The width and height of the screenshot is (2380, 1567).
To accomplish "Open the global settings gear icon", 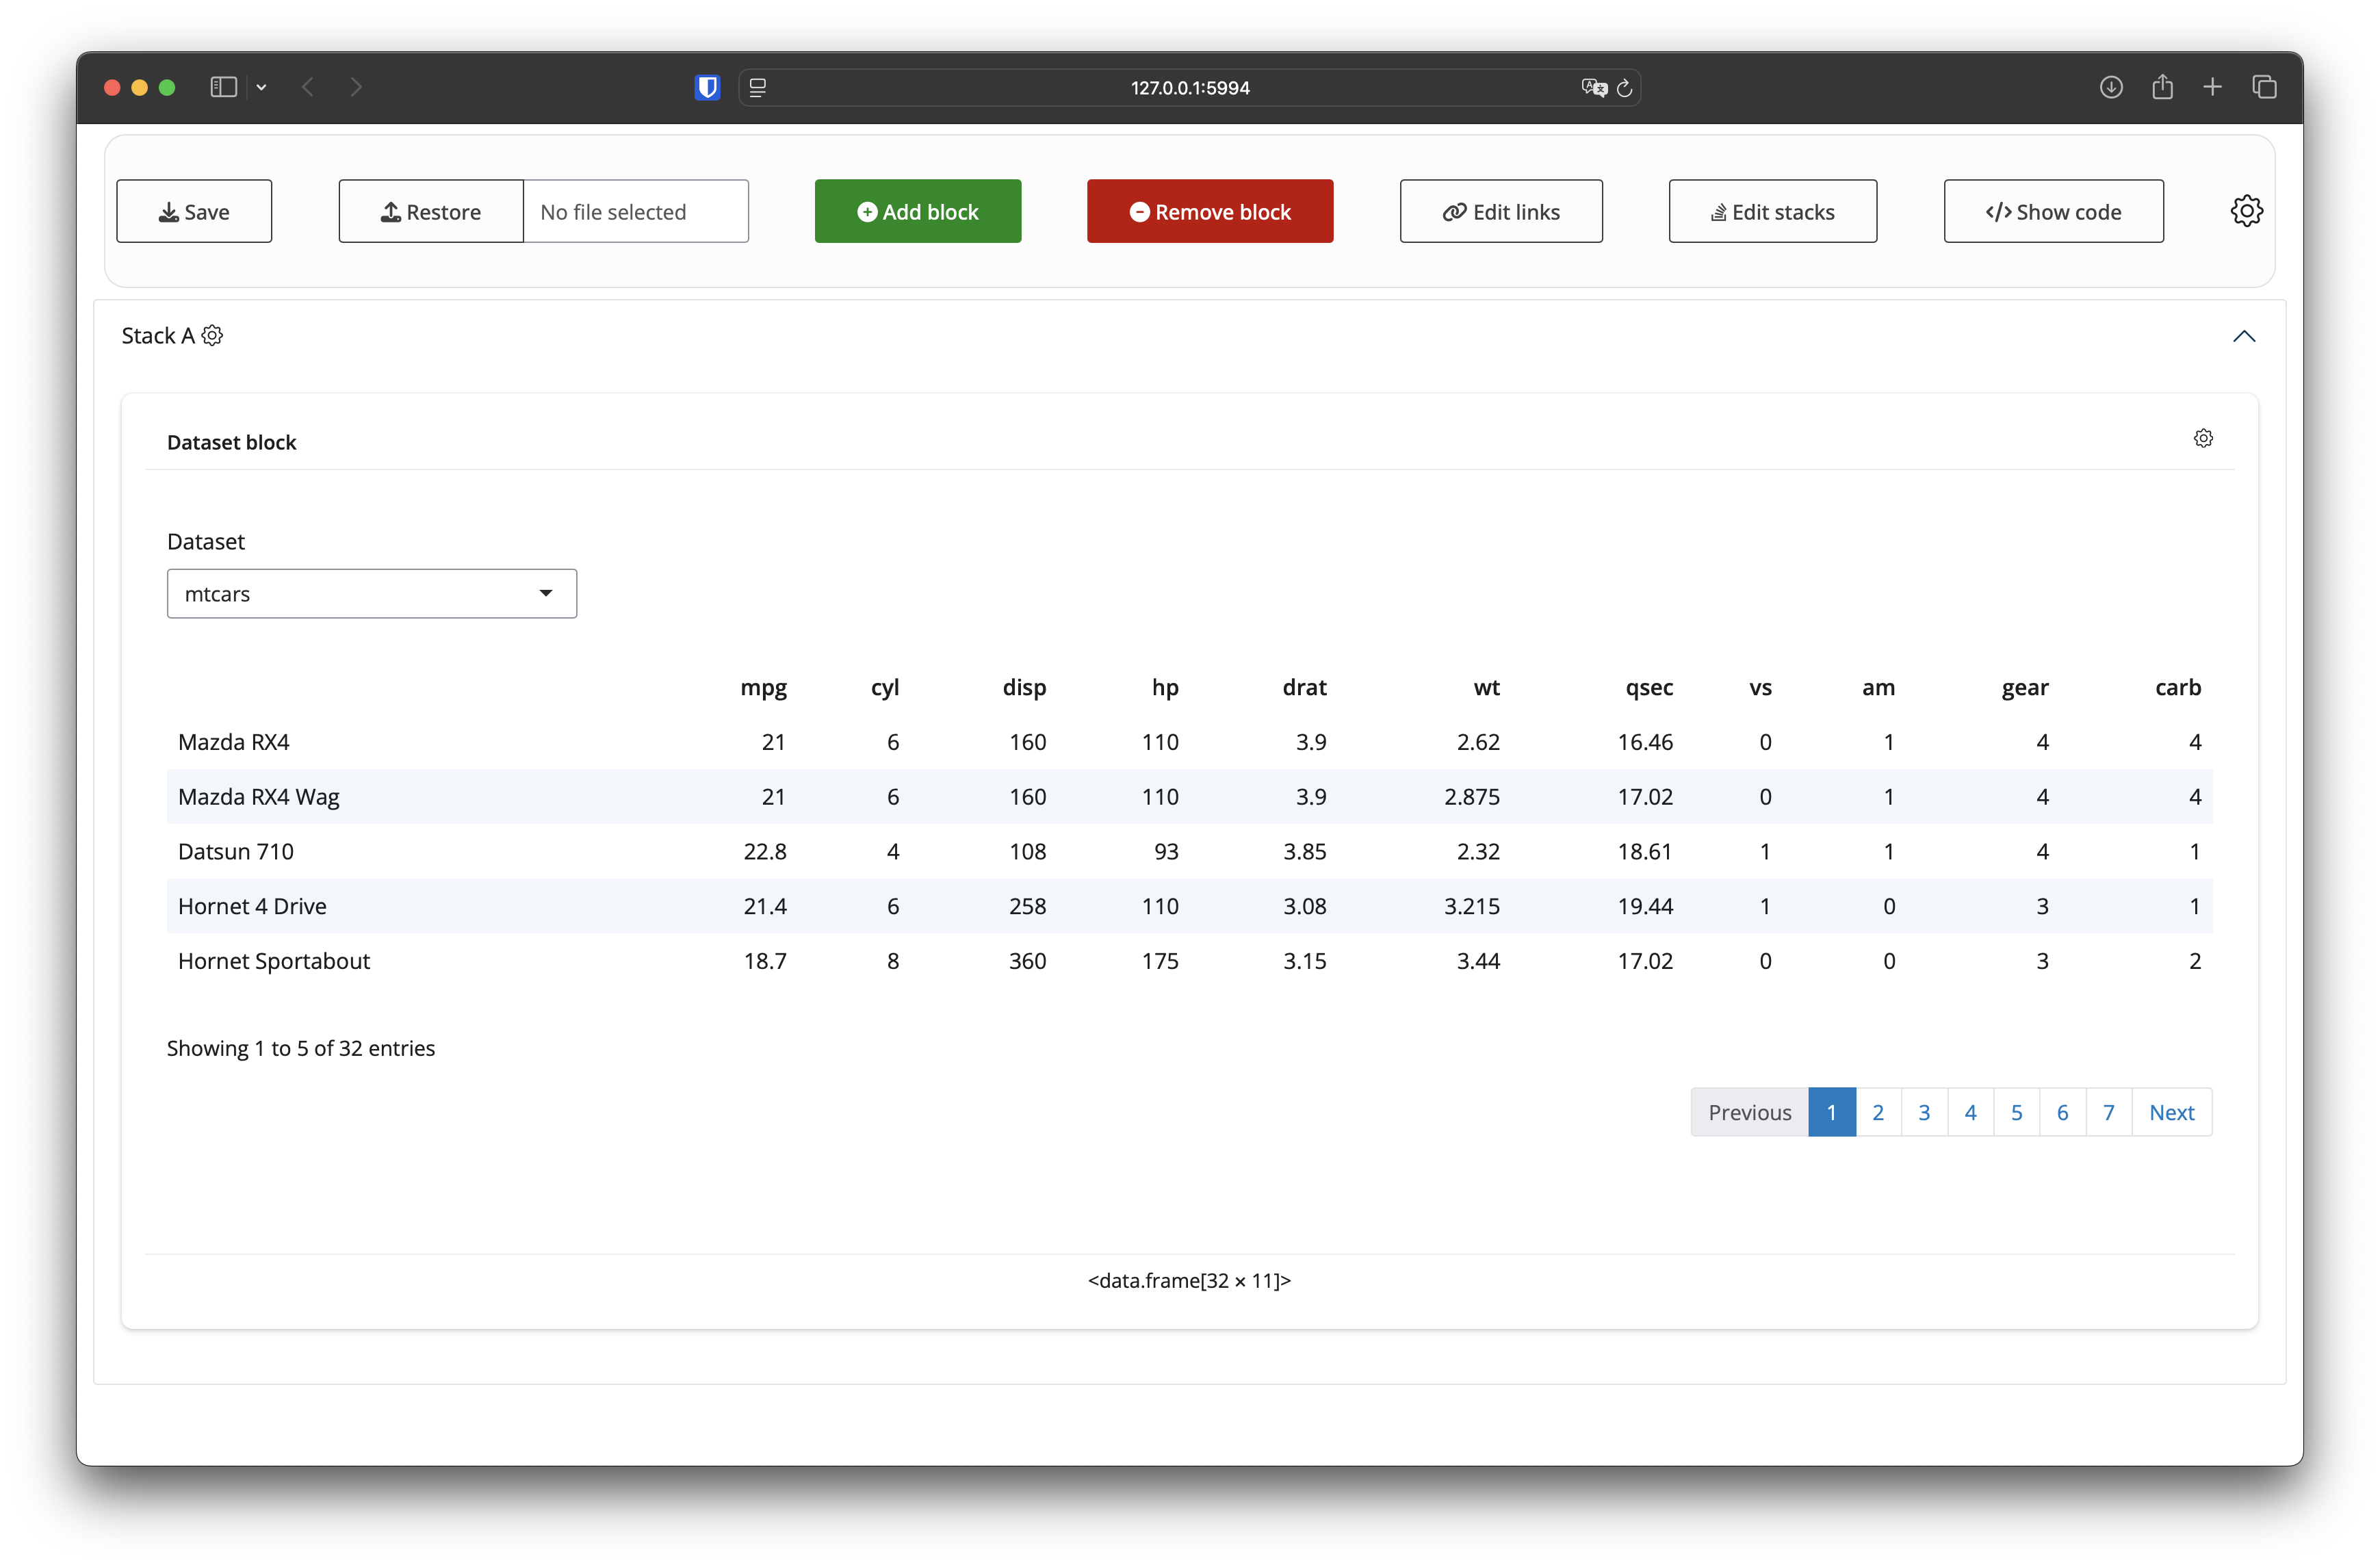I will click(2246, 211).
